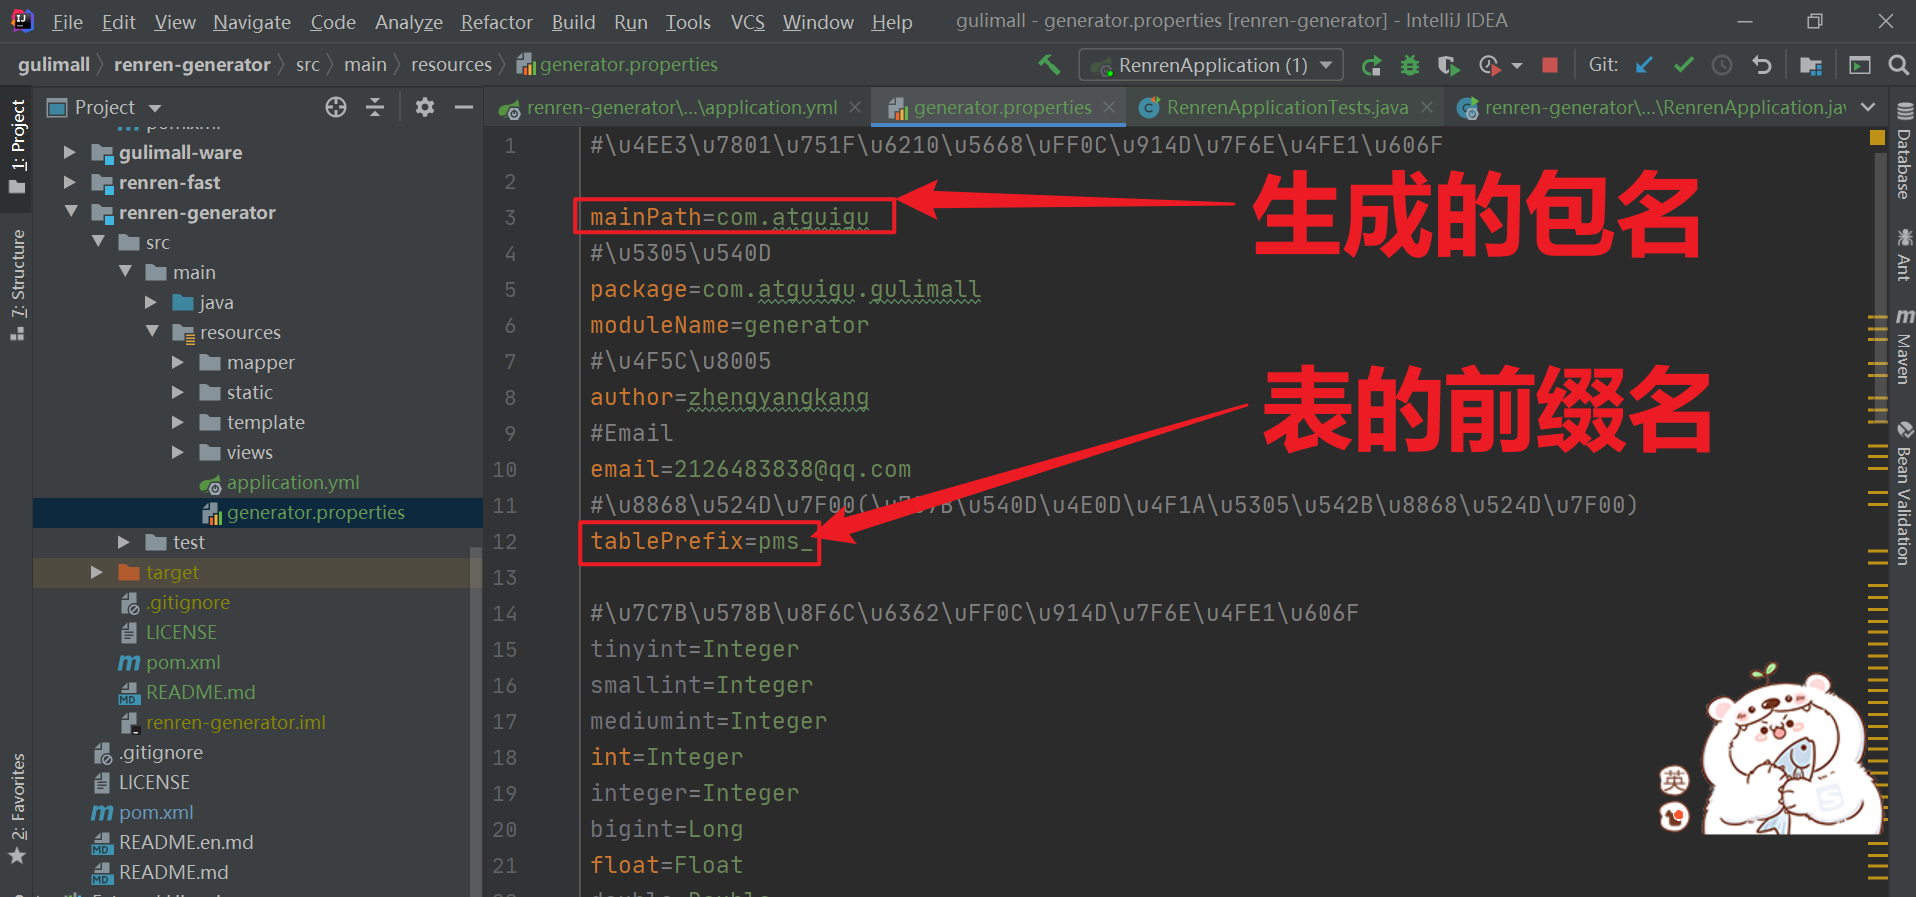Close the application.yml tab
Image resolution: width=1916 pixels, height=897 pixels.
pos(855,107)
